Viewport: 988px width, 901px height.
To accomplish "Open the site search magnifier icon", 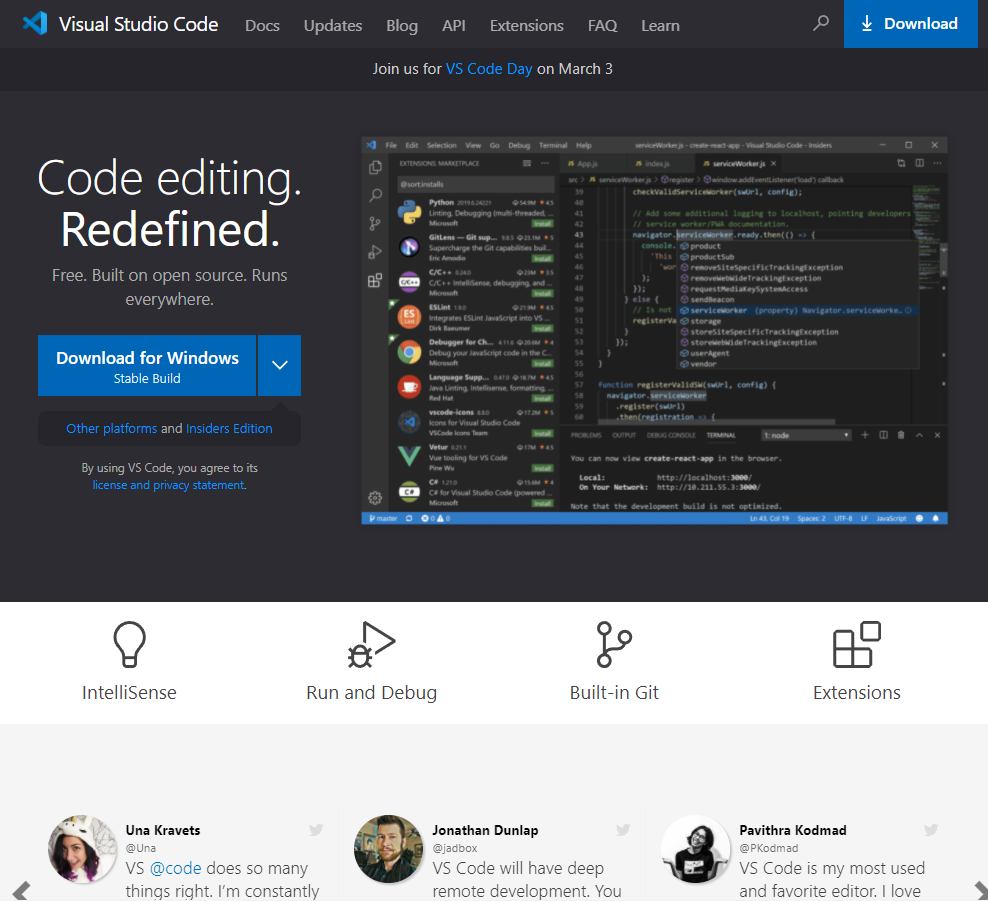I will 820,23.
